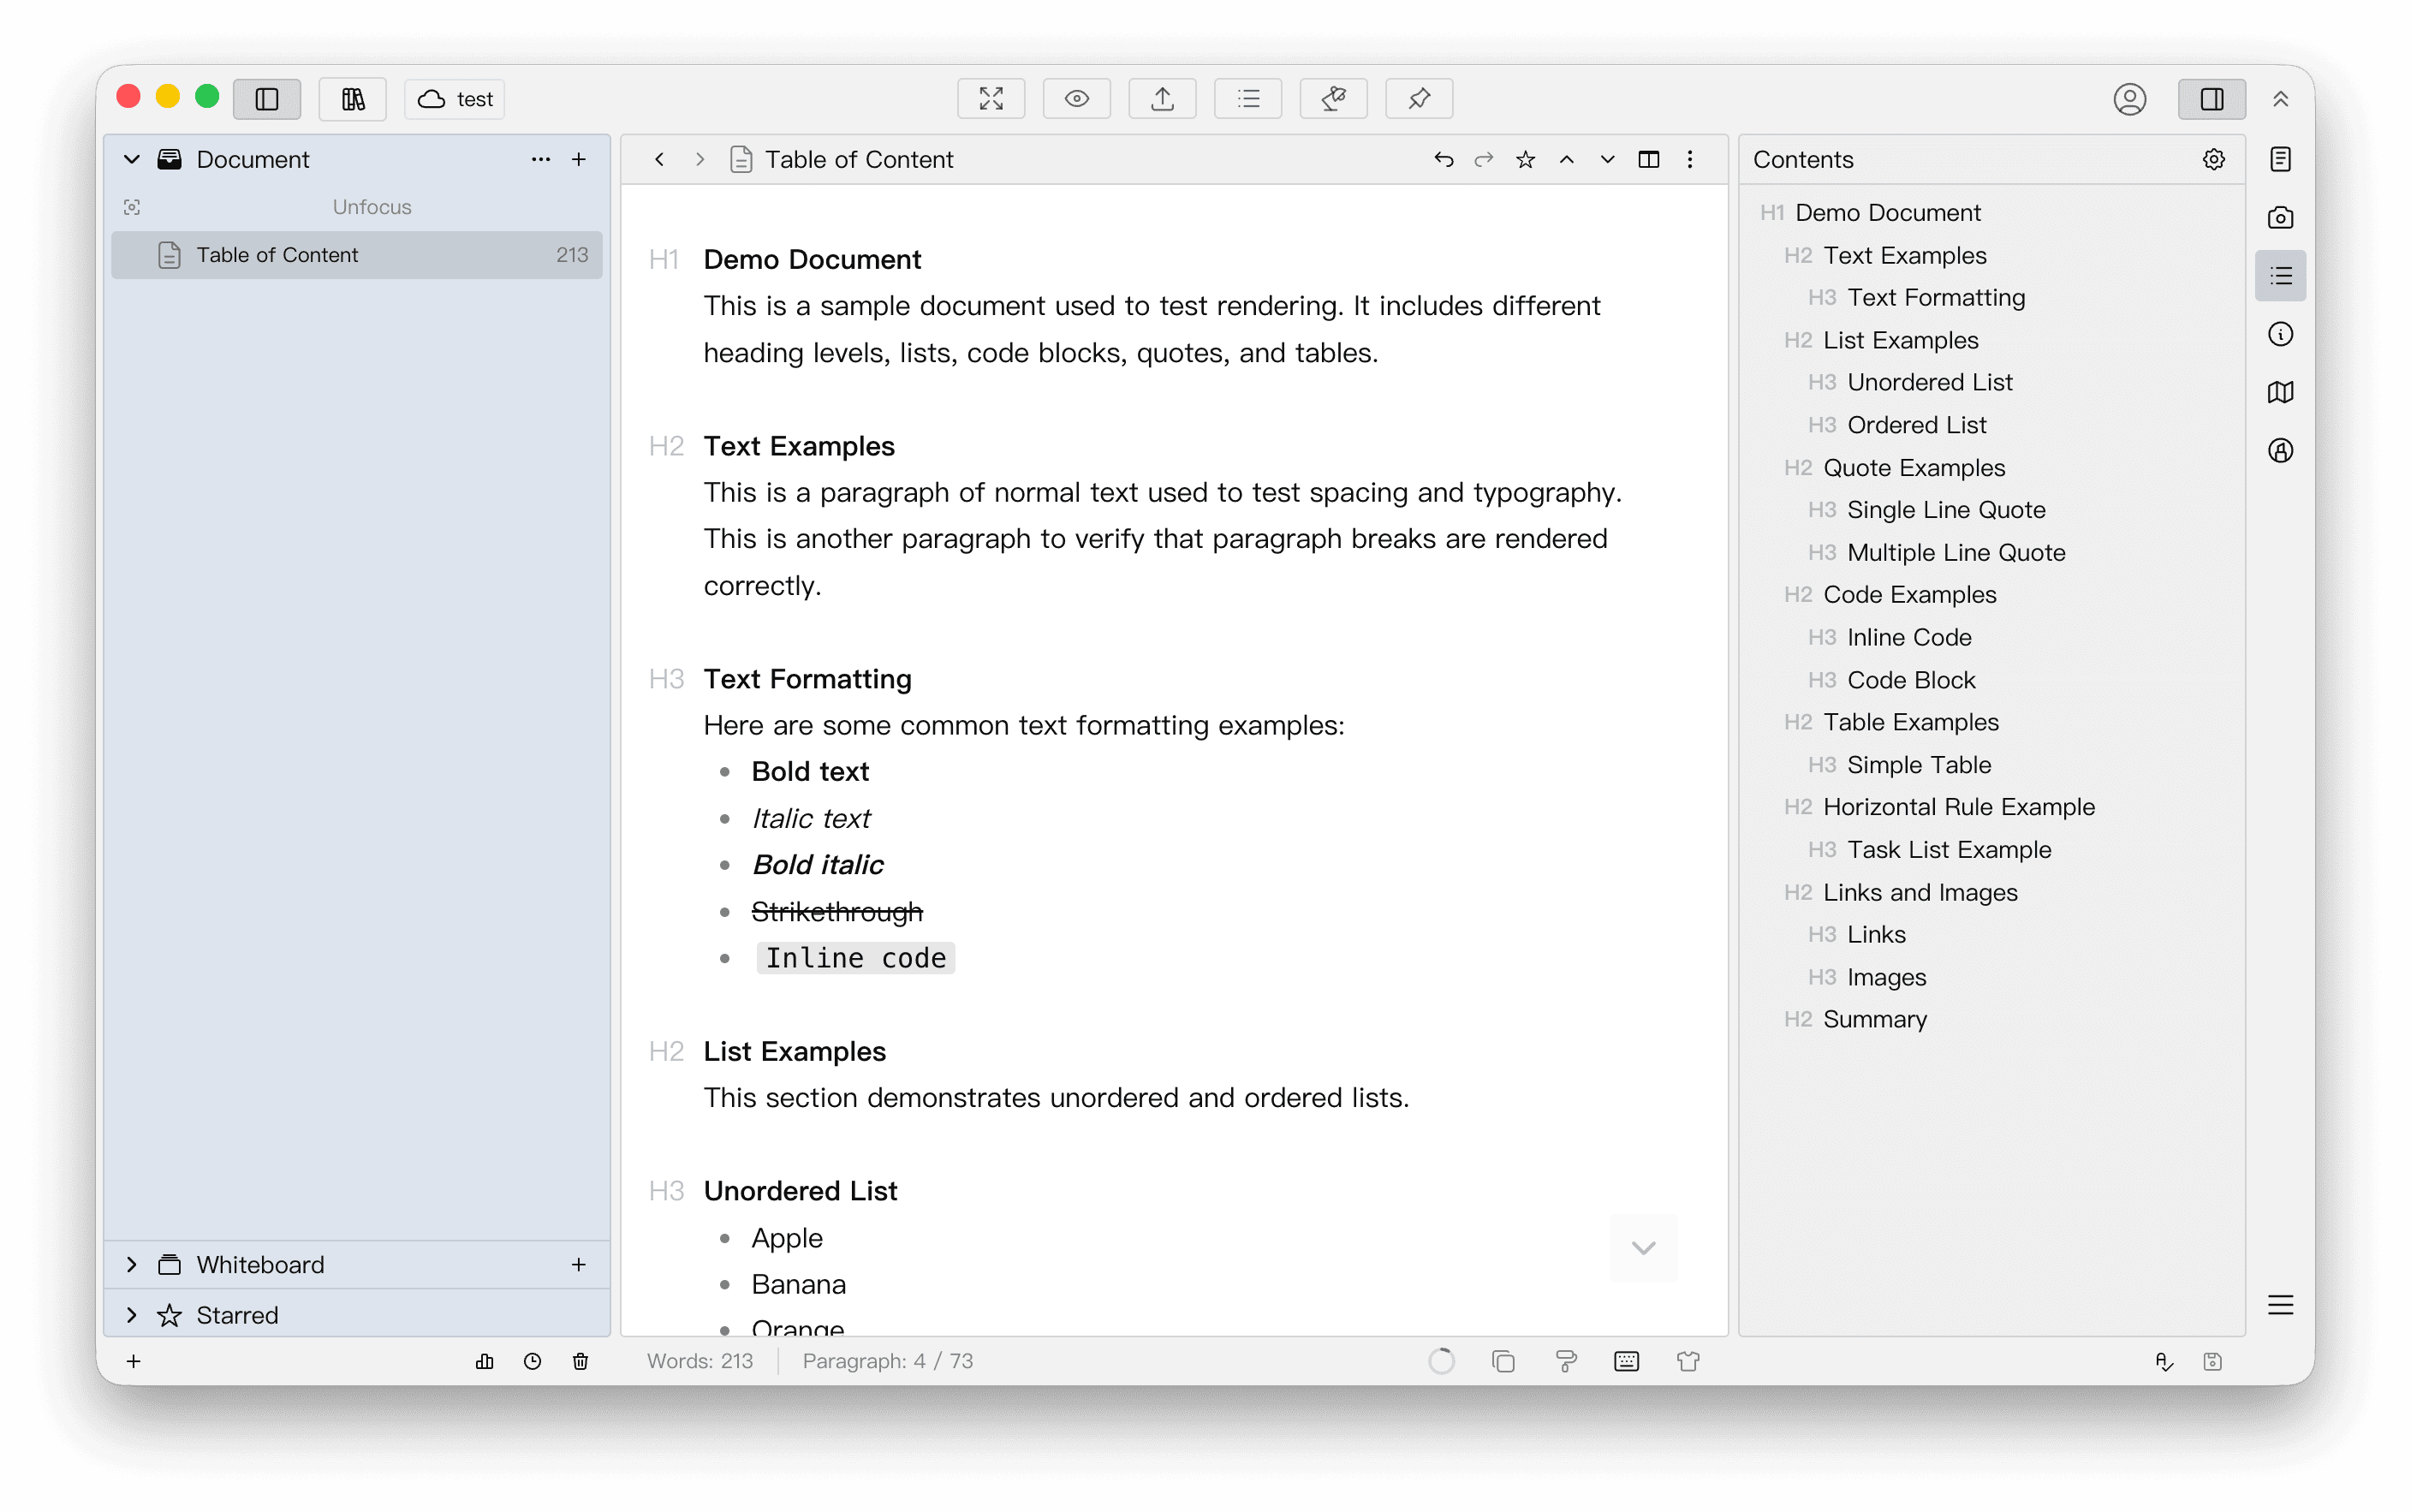Viewport: 2411px width, 1512px height.
Task: Click the keyboard icon in status bar
Action: 1626,1361
